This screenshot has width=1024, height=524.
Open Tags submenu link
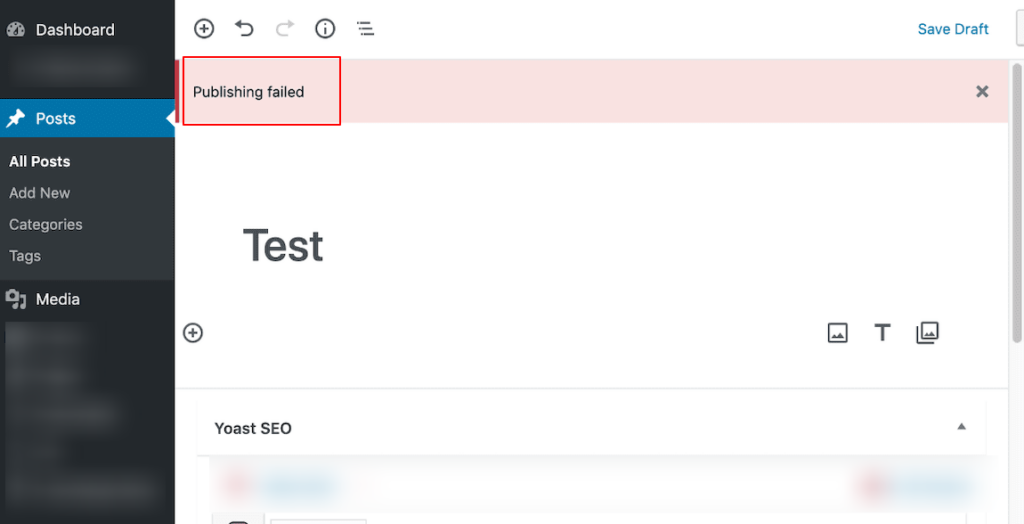click(25, 256)
